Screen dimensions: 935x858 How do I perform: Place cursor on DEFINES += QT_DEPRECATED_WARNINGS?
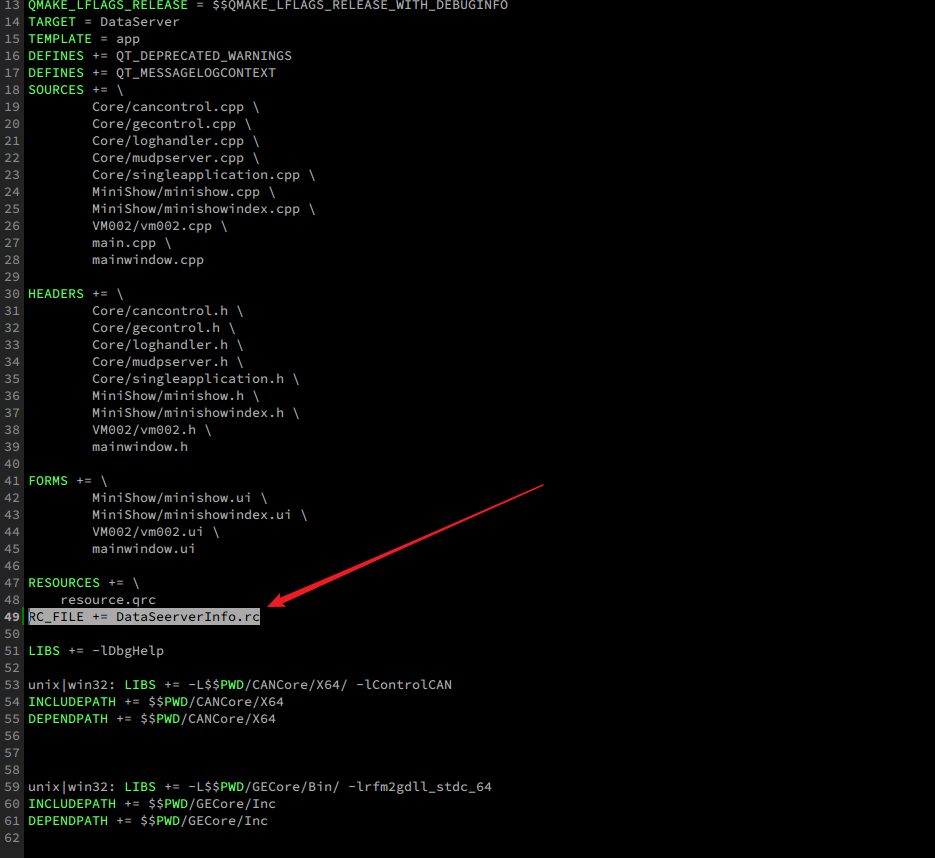(160, 56)
